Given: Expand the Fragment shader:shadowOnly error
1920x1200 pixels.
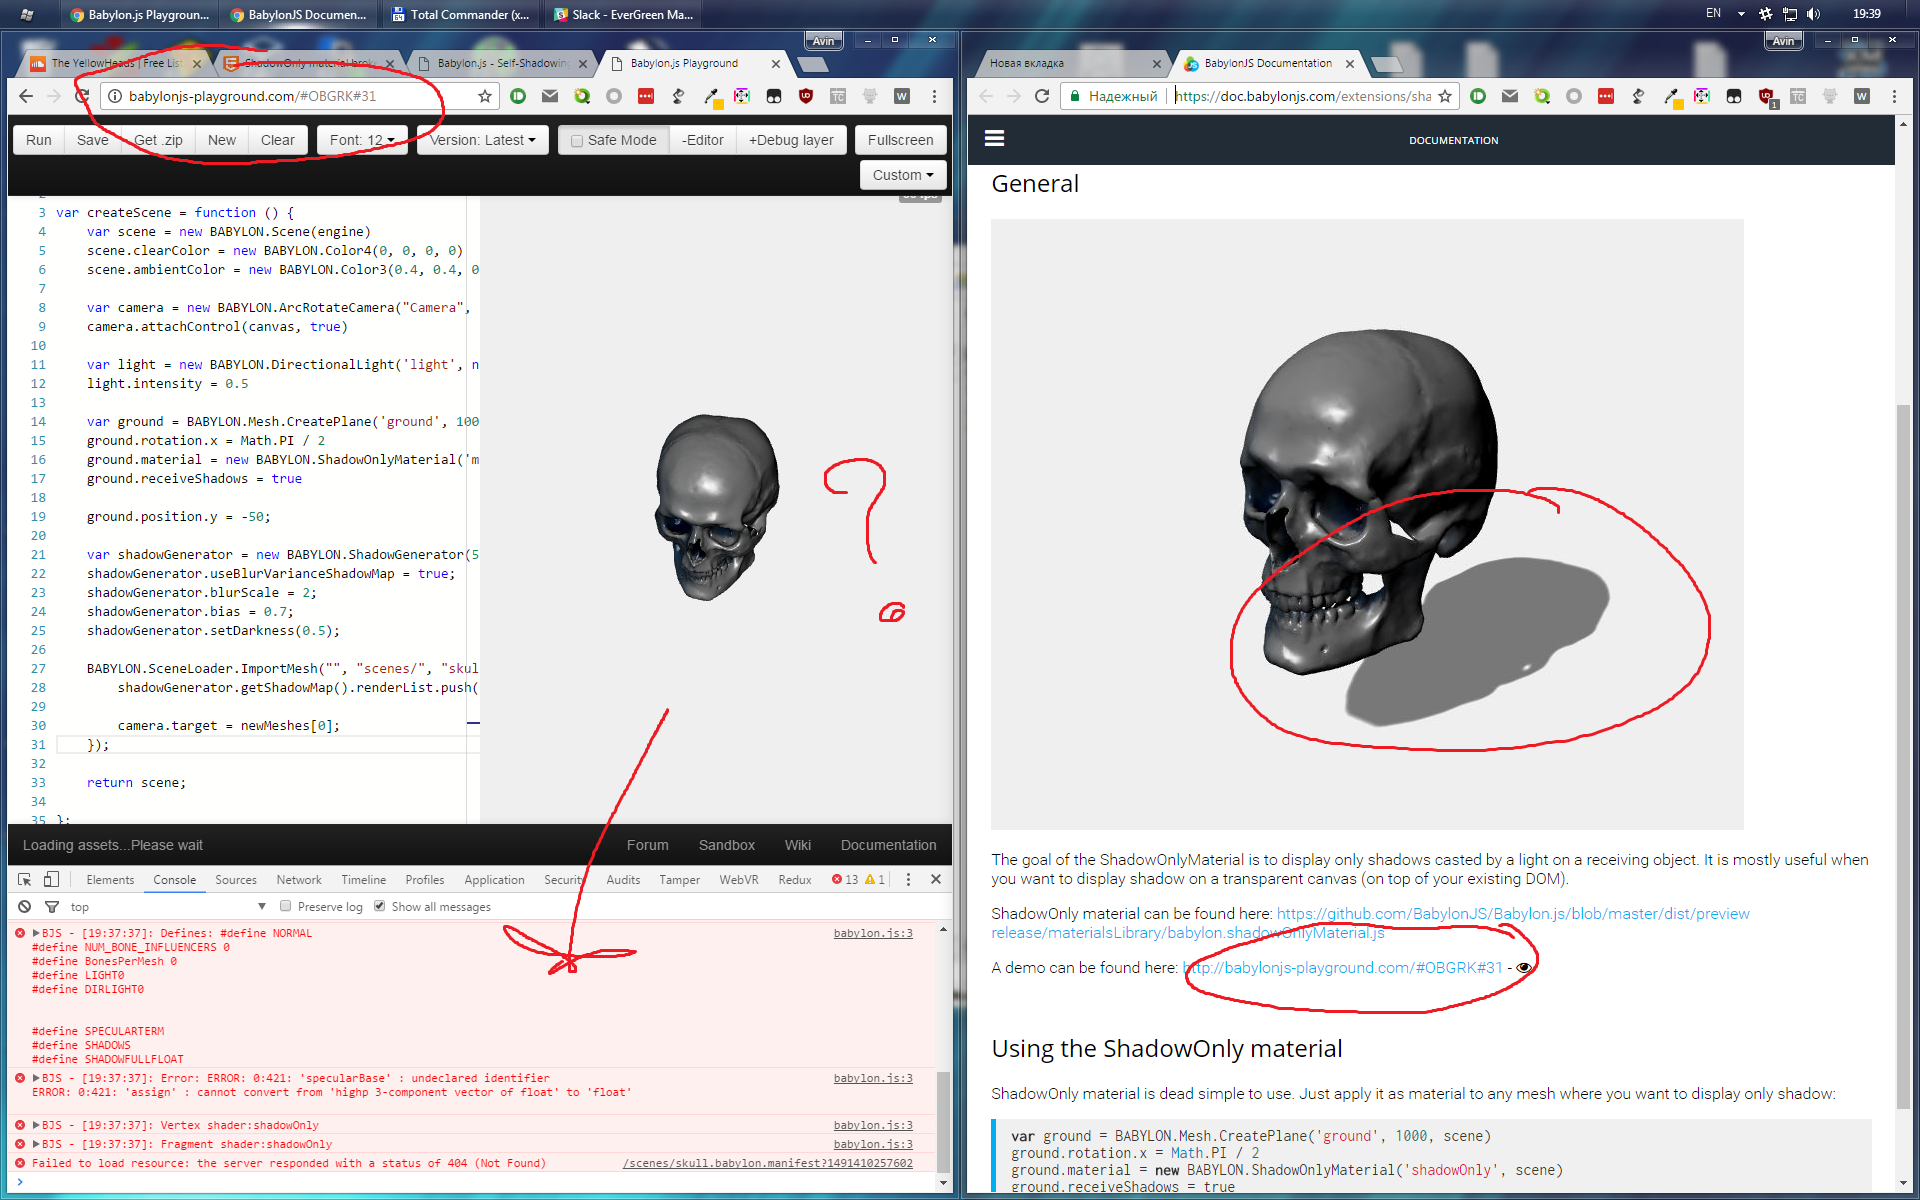Looking at the screenshot, I should 37,1144.
